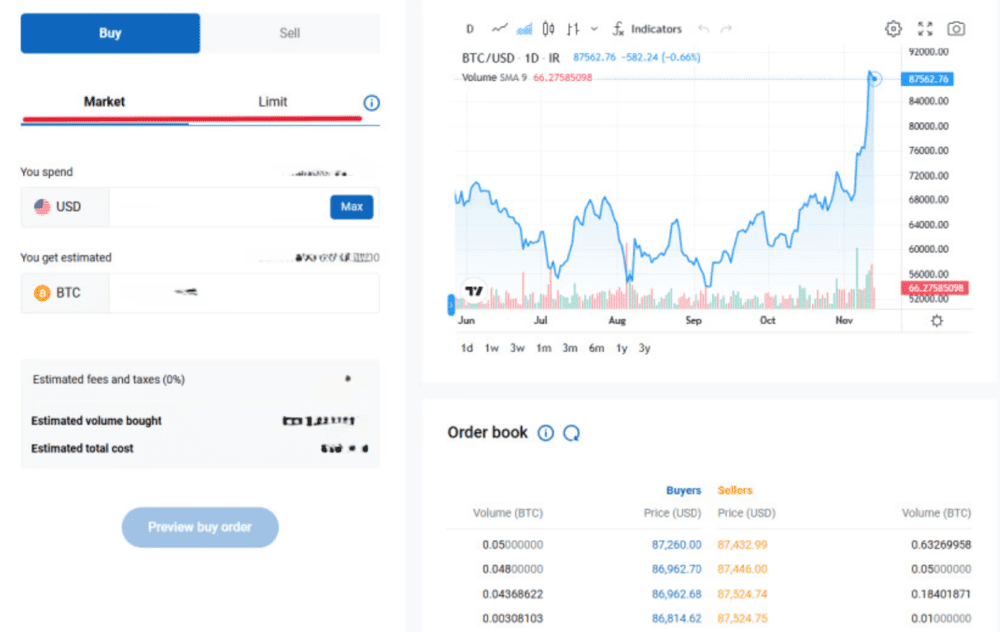Click buyer volume 0.04368622
Image resolution: width=1000 pixels, height=632 pixels.
tap(512, 594)
